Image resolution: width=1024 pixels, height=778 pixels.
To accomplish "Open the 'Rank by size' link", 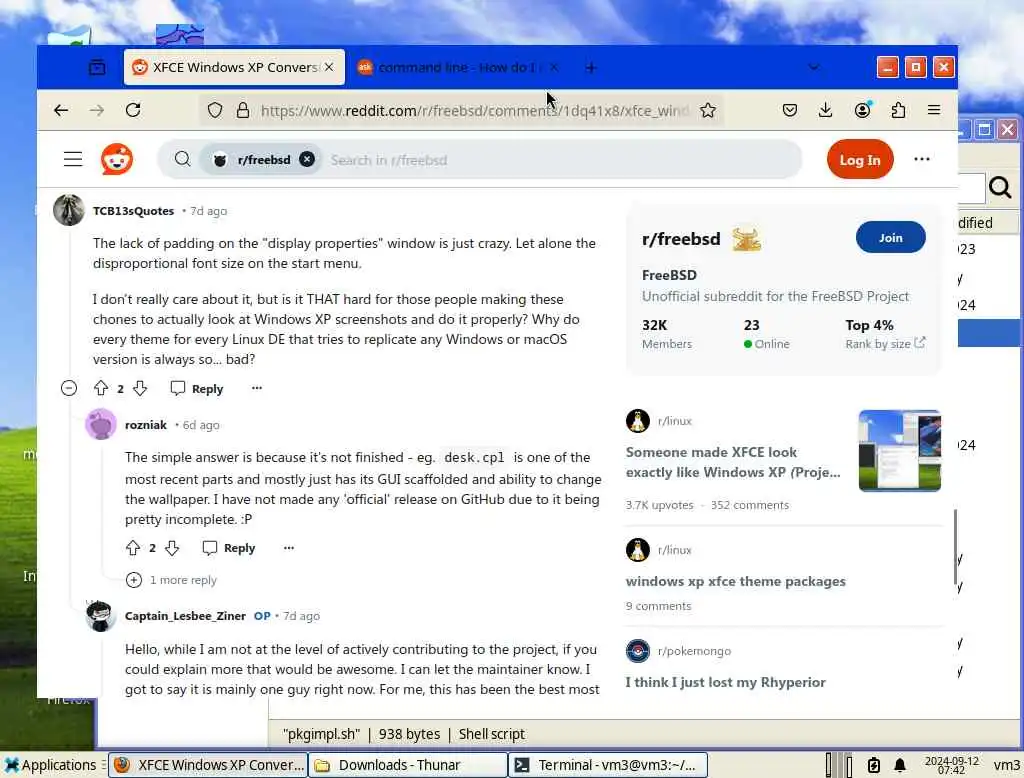I will (885, 344).
